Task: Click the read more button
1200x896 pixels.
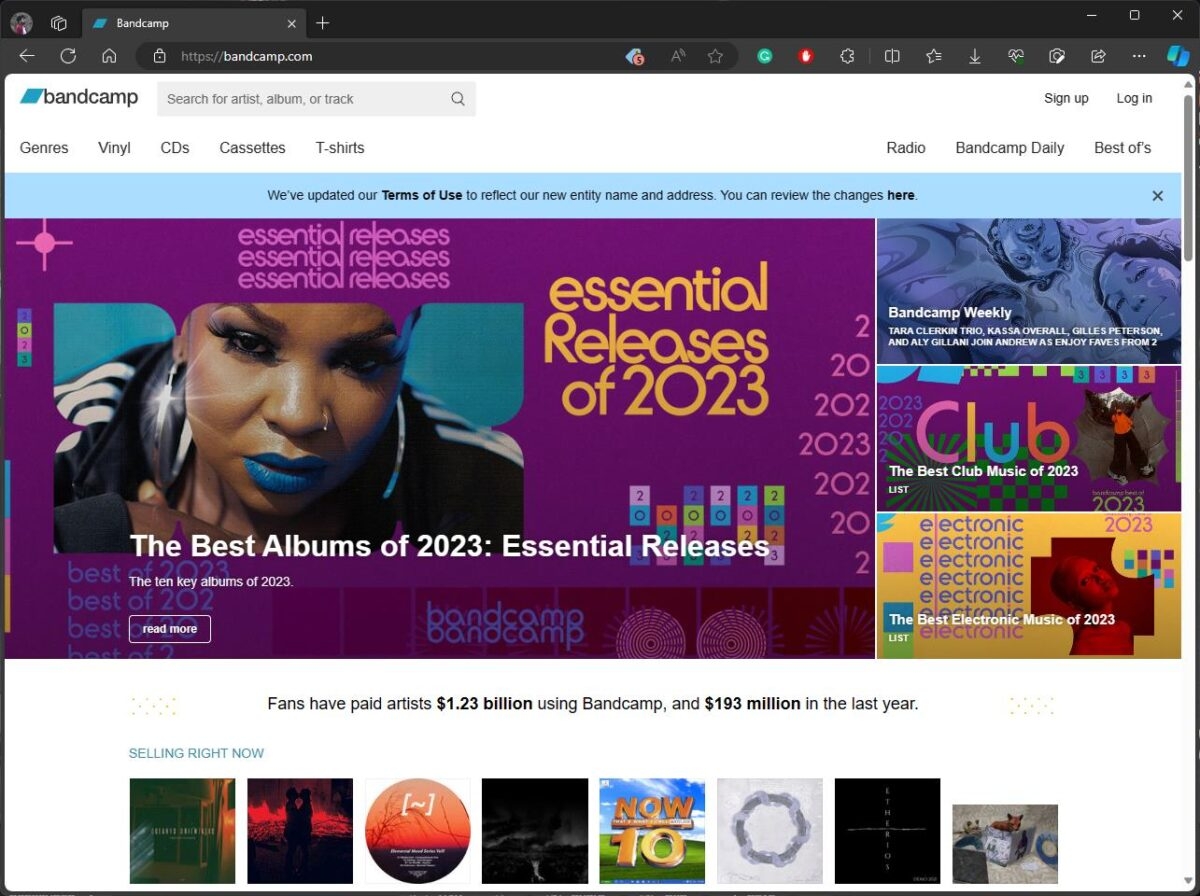Action: [169, 629]
